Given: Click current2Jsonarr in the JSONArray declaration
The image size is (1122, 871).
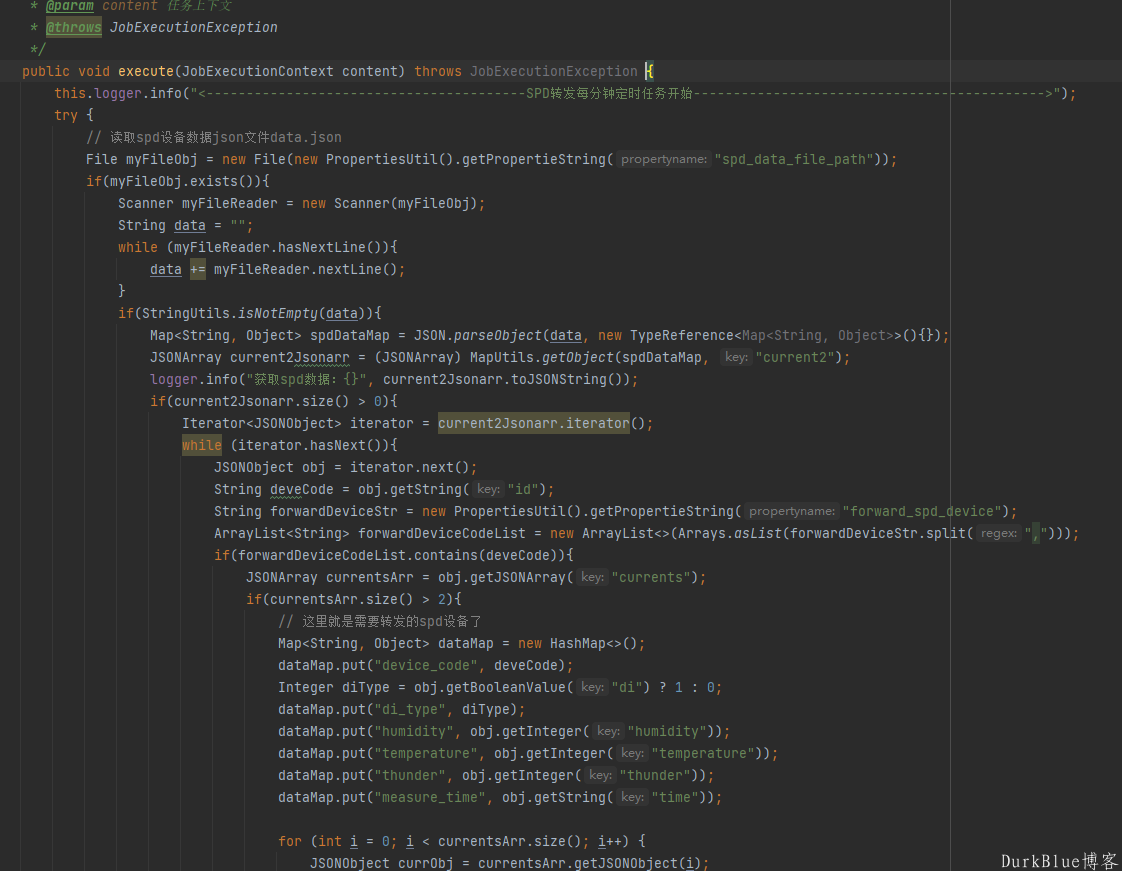Looking at the screenshot, I should 290,358.
